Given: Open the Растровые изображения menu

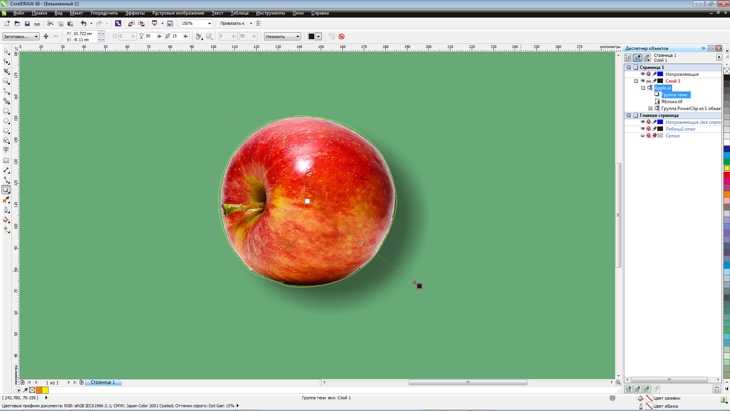Looking at the screenshot, I should coord(178,13).
